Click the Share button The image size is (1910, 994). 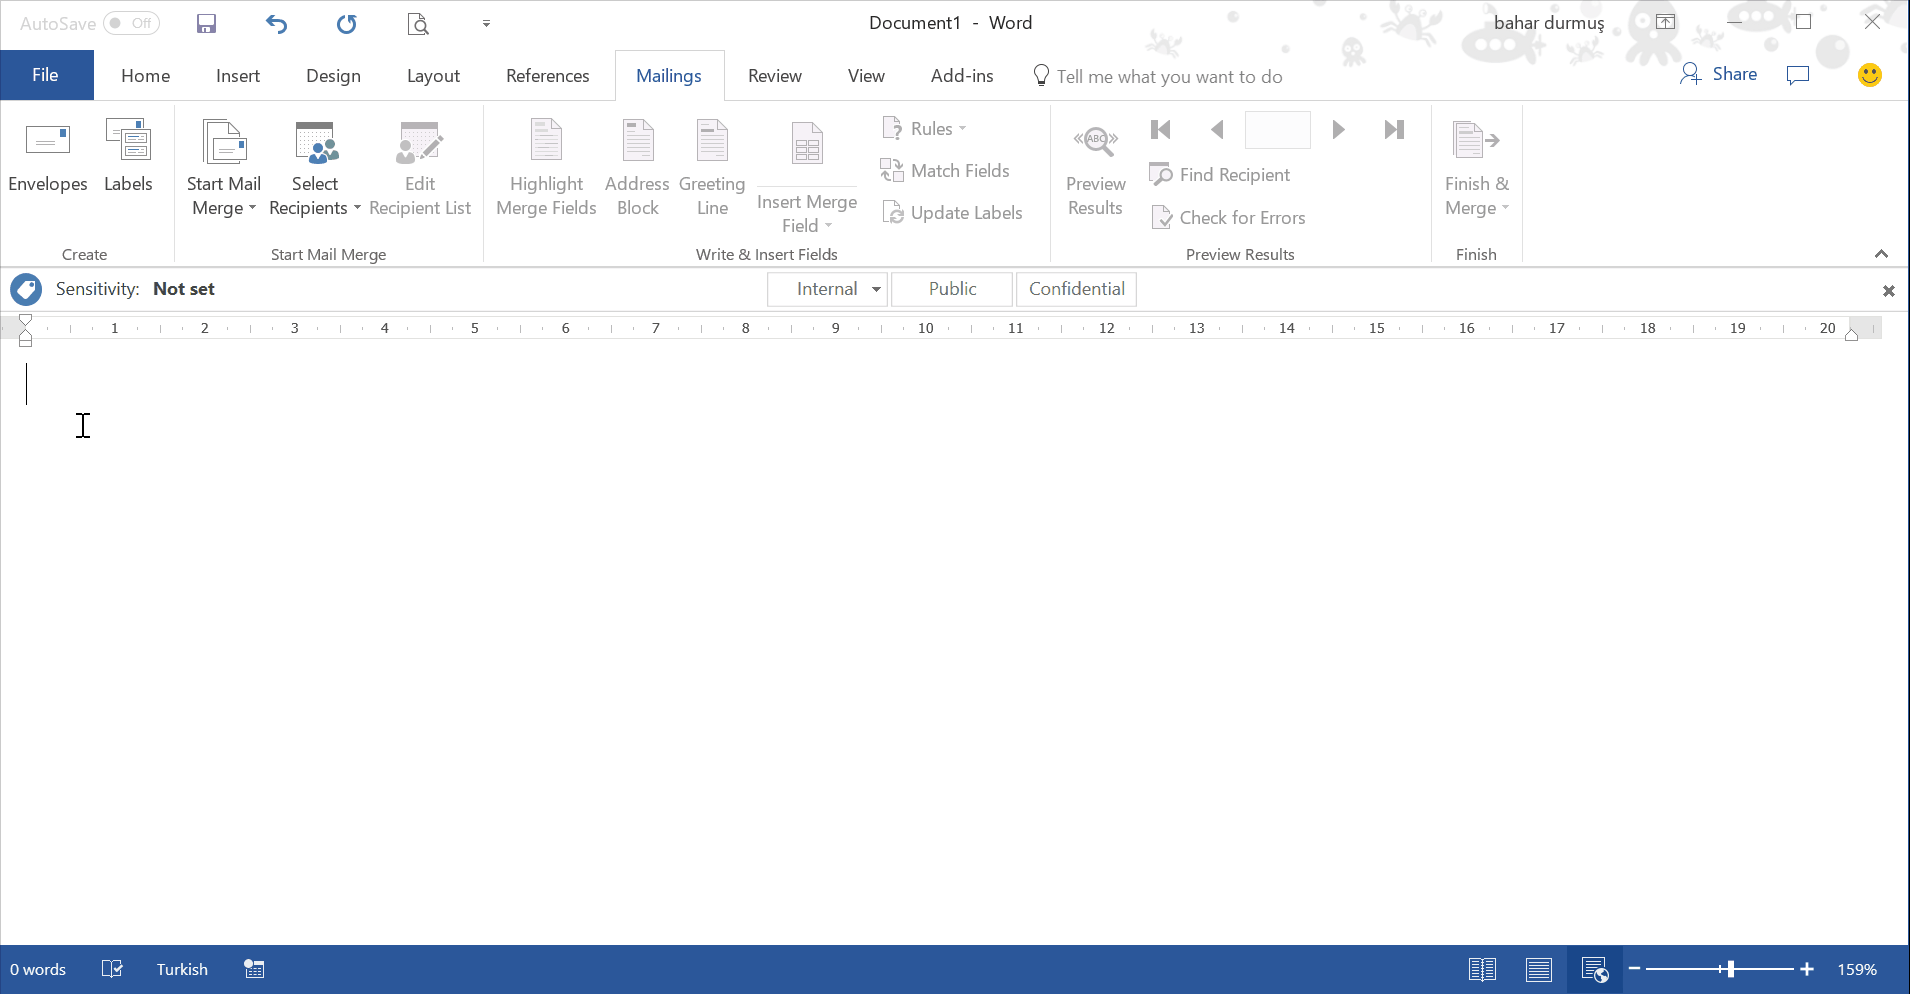1719,74
